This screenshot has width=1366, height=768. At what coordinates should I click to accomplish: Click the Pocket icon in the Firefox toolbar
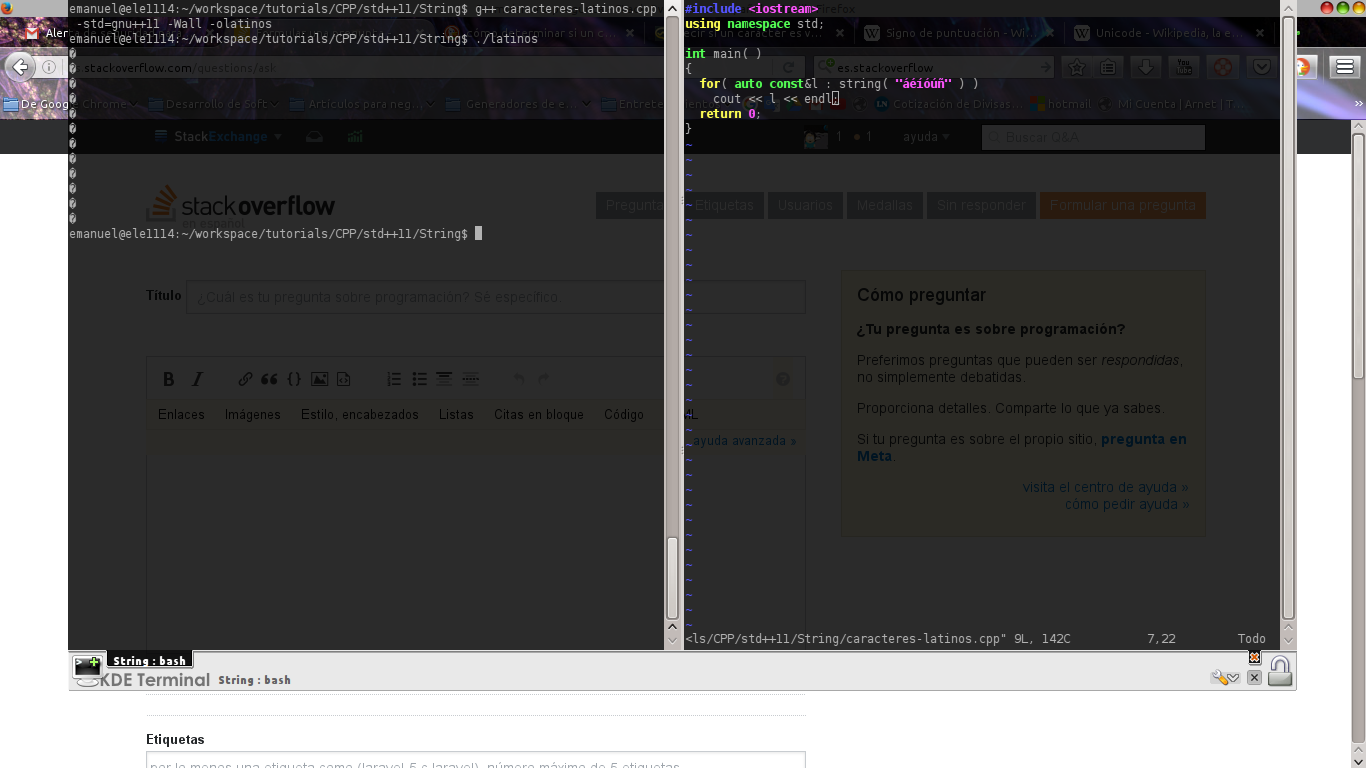click(1261, 68)
